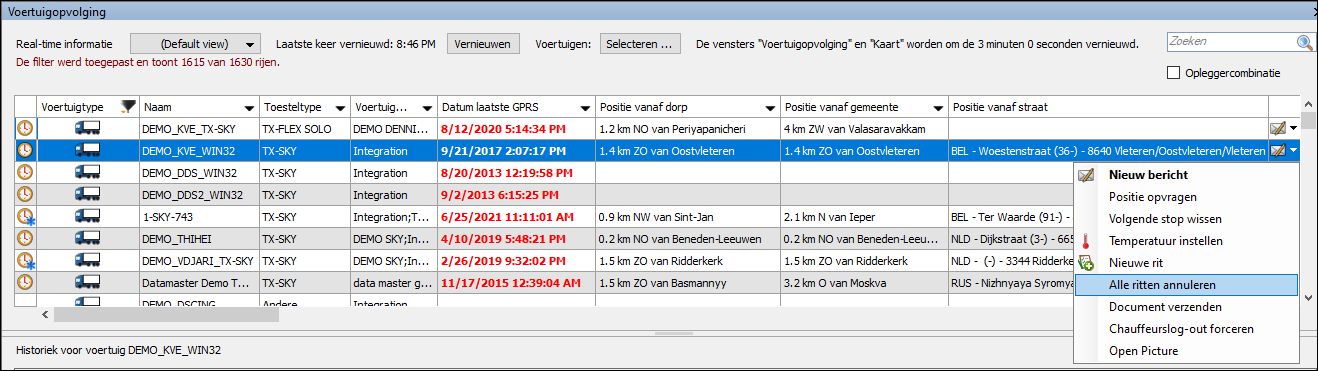Choose Temperatuur instellen menu entry
The height and width of the screenshot is (371, 1318).
pos(1186,241)
